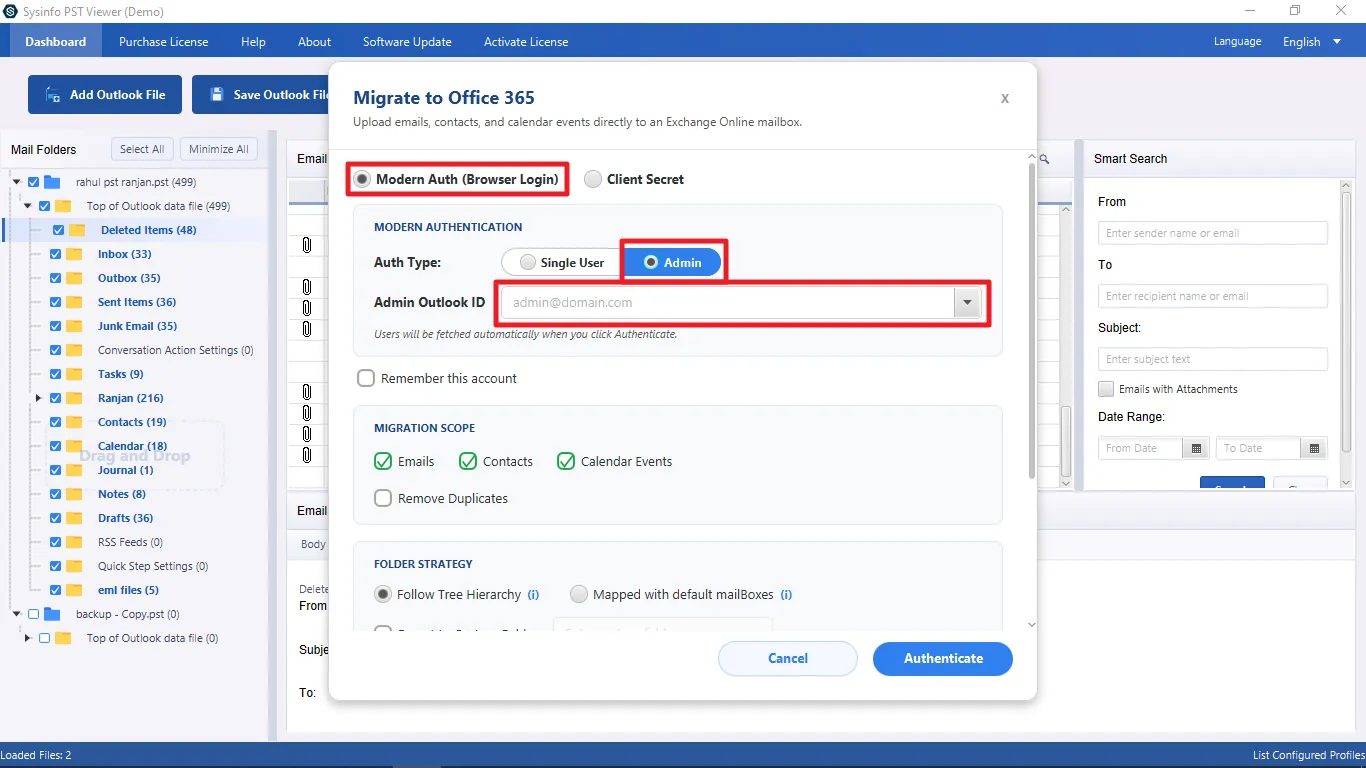Open the To Date calendar picker icon
Image resolution: width=1366 pixels, height=768 pixels.
(x=1314, y=449)
